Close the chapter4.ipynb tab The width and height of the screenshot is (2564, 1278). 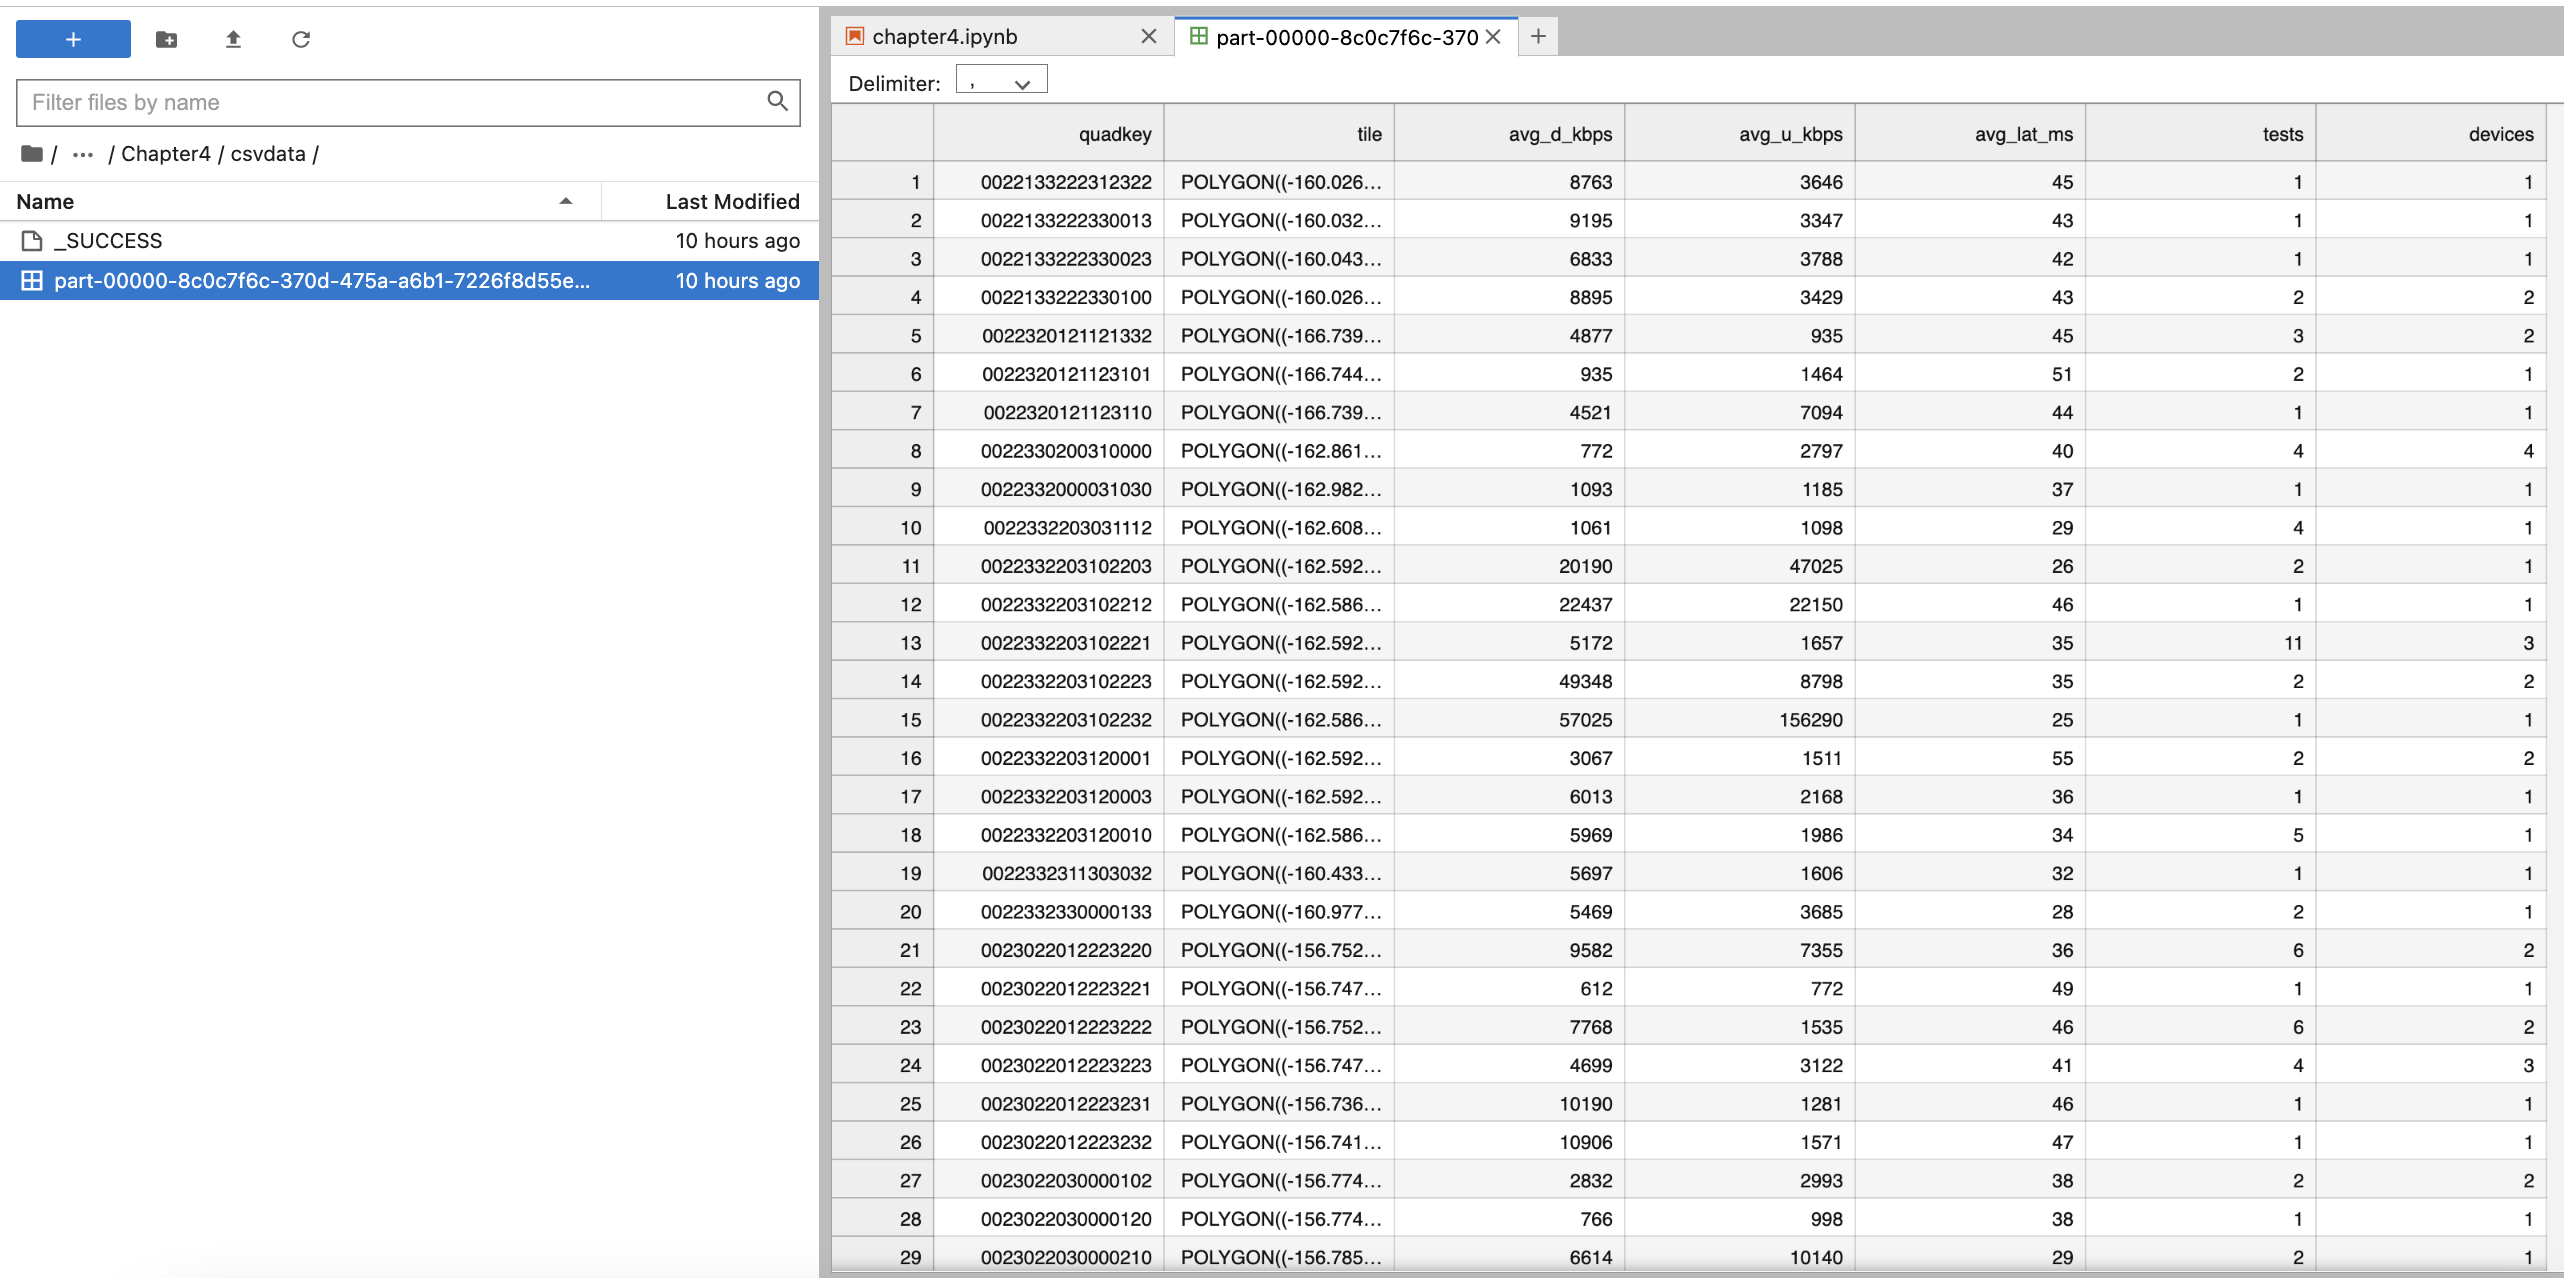[1148, 36]
